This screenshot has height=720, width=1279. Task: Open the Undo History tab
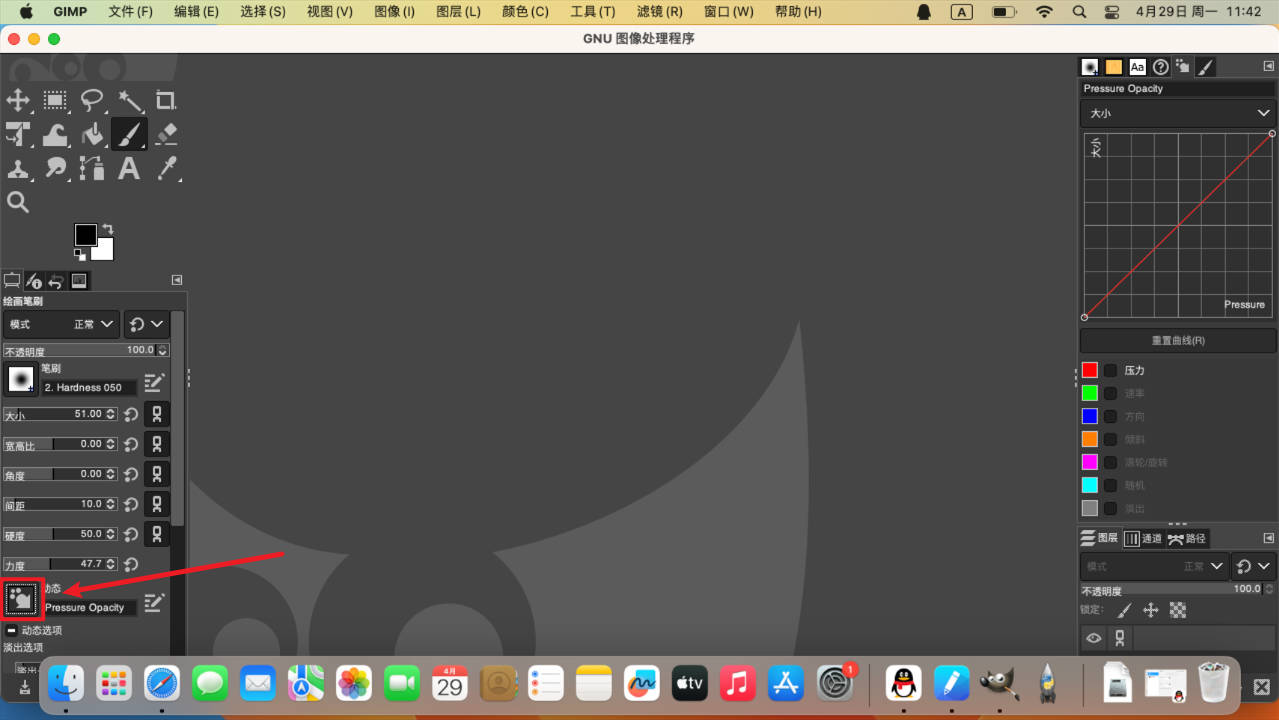[56, 281]
